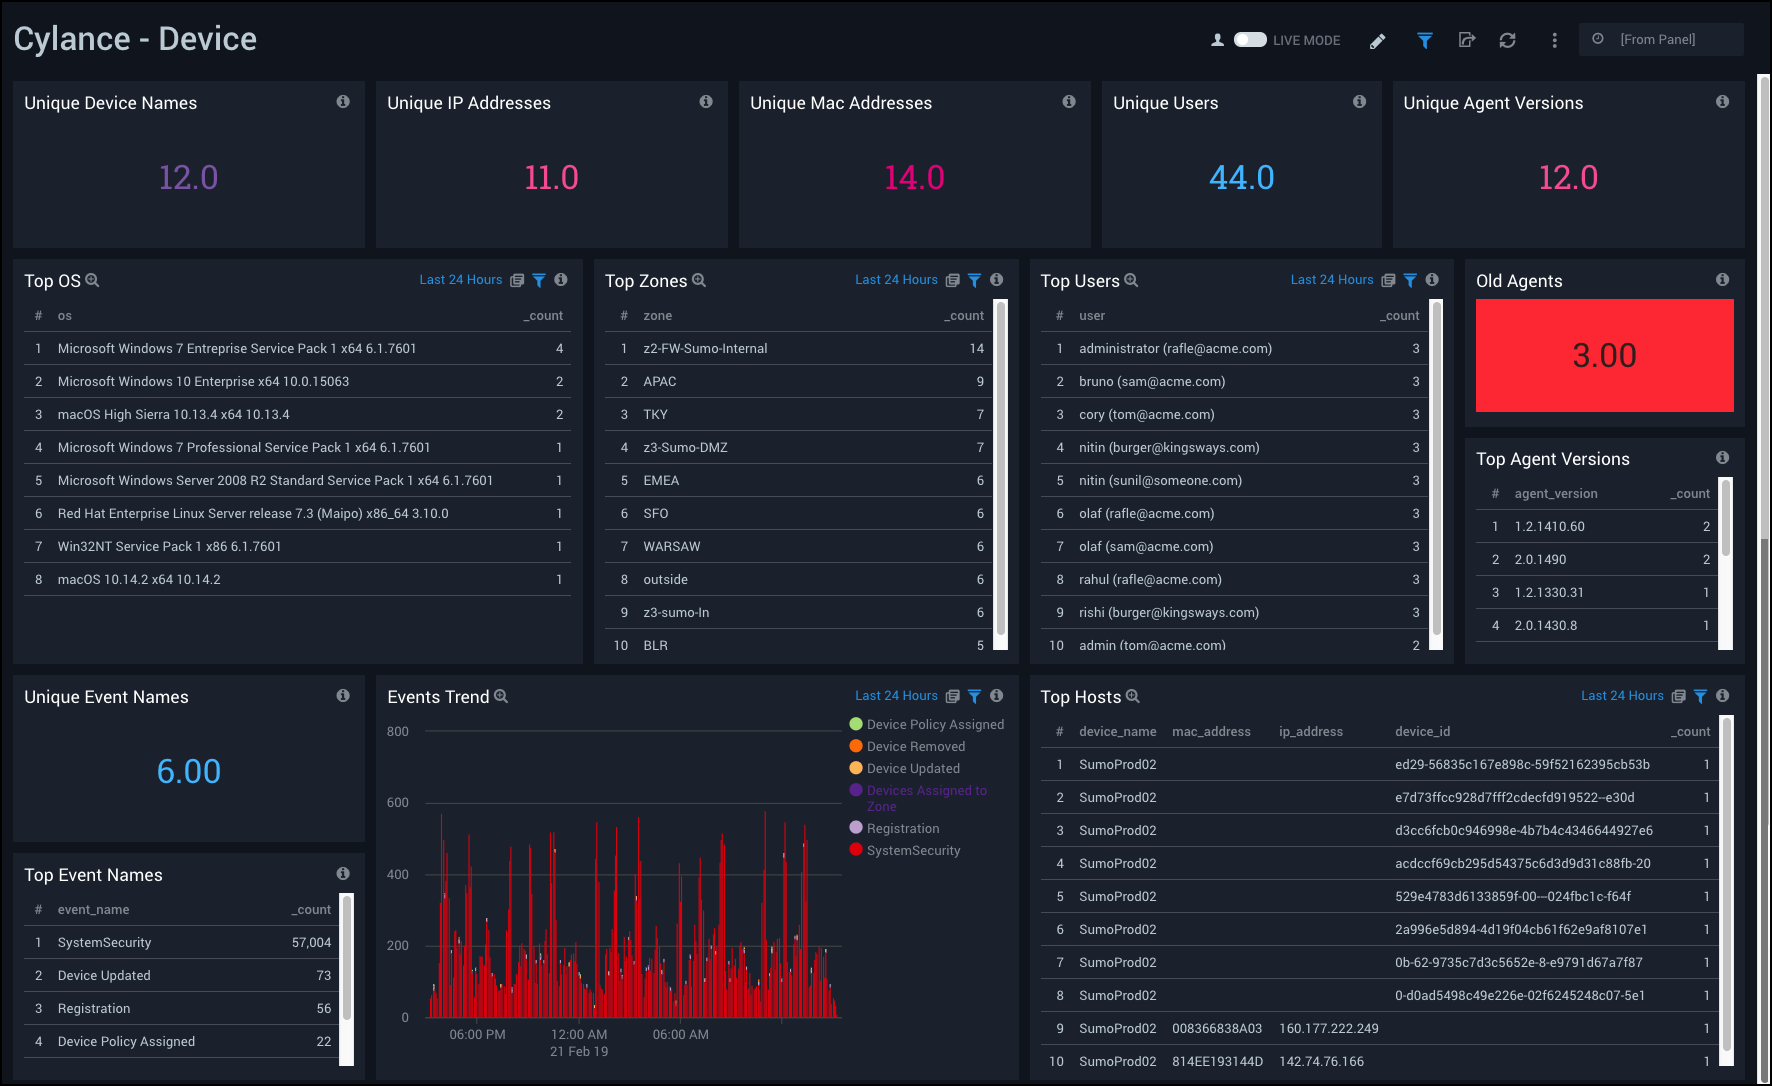This screenshot has width=1772, height=1086.
Task: Toggle the LIVE MODE switch
Action: [x=1249, y=40]
